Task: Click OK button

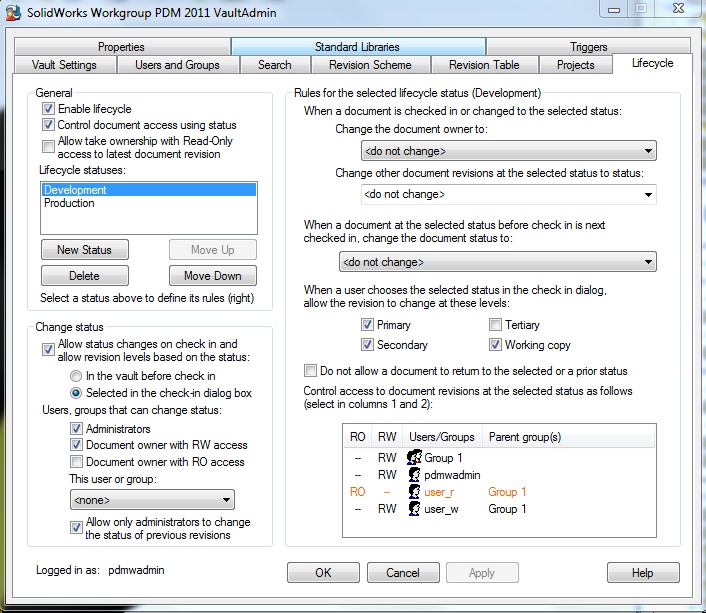Action: (x=323, y=572)
